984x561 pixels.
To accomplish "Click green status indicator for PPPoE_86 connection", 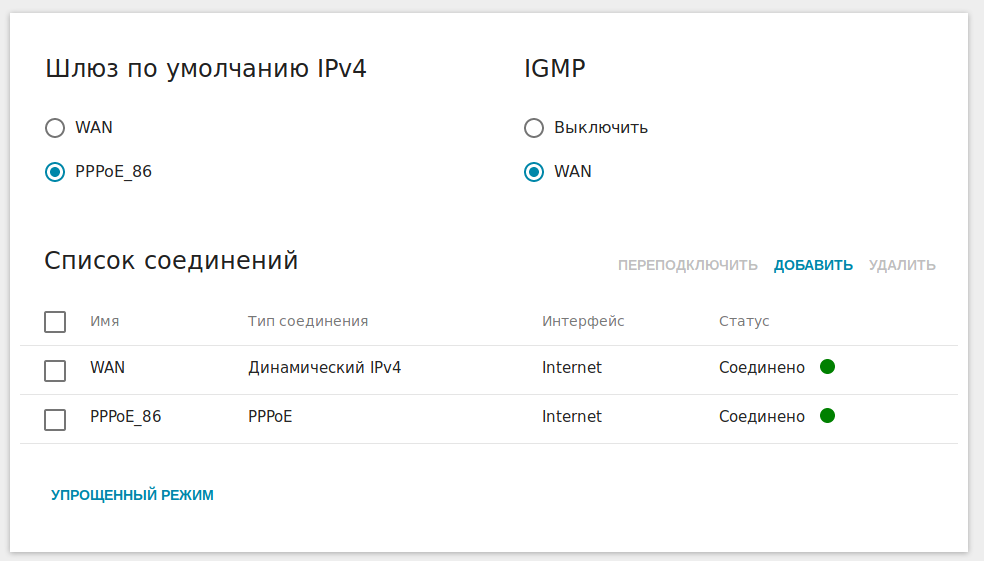I will [x=827, y=415].
